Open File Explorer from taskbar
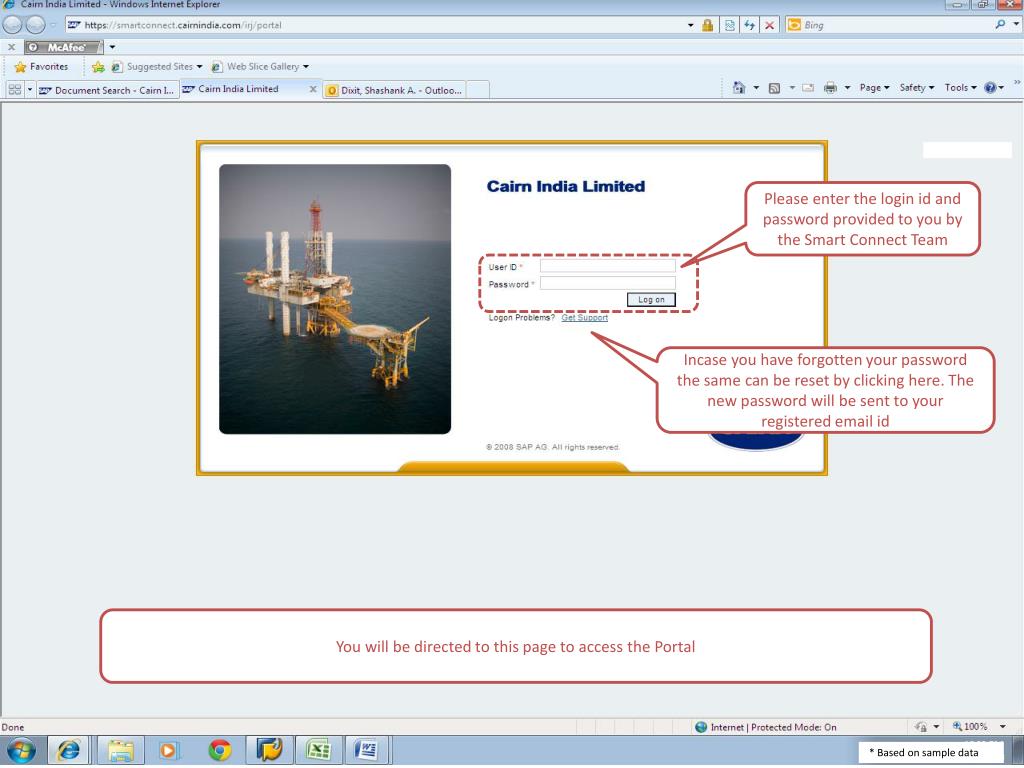 tap(121, 750)
